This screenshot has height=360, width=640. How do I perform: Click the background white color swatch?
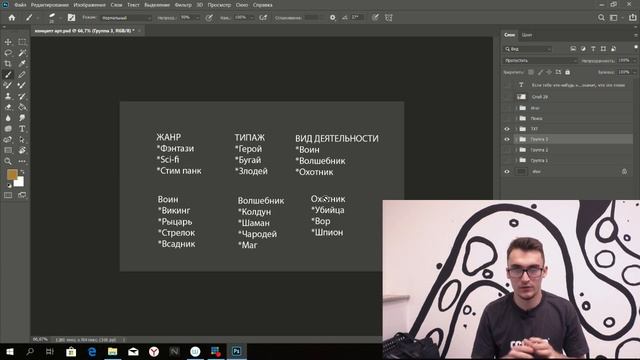point(20,183)
